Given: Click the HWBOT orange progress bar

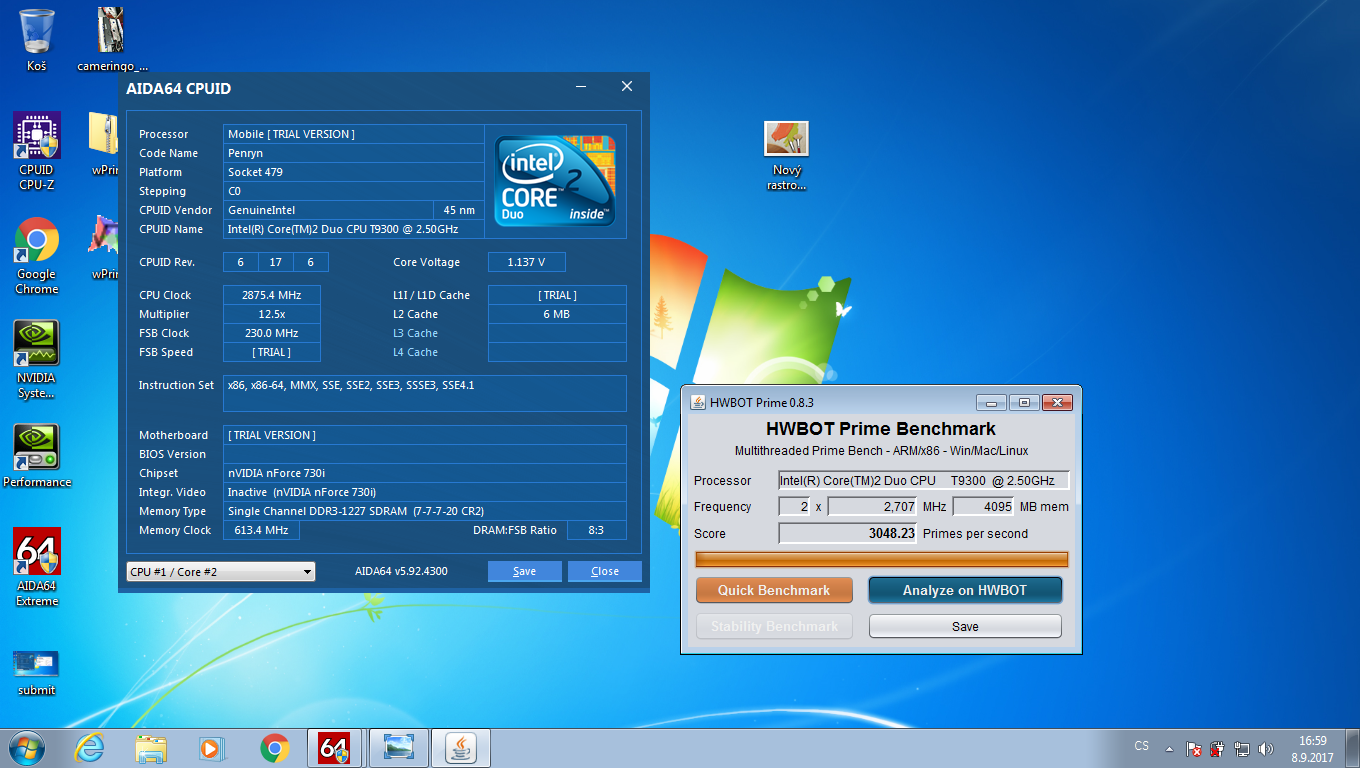Looking at the screenshot, I should tap(882, 559).
